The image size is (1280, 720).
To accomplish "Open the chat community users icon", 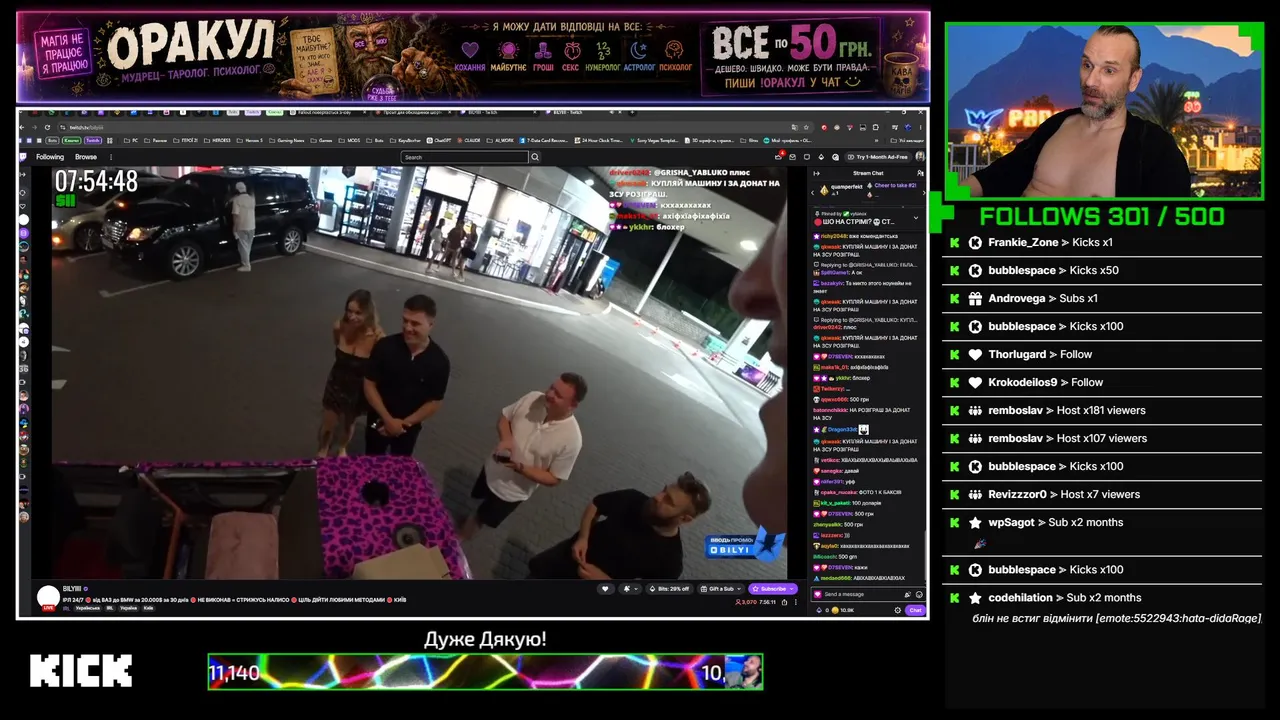I will pyautogui.click(x=920, y=173).
